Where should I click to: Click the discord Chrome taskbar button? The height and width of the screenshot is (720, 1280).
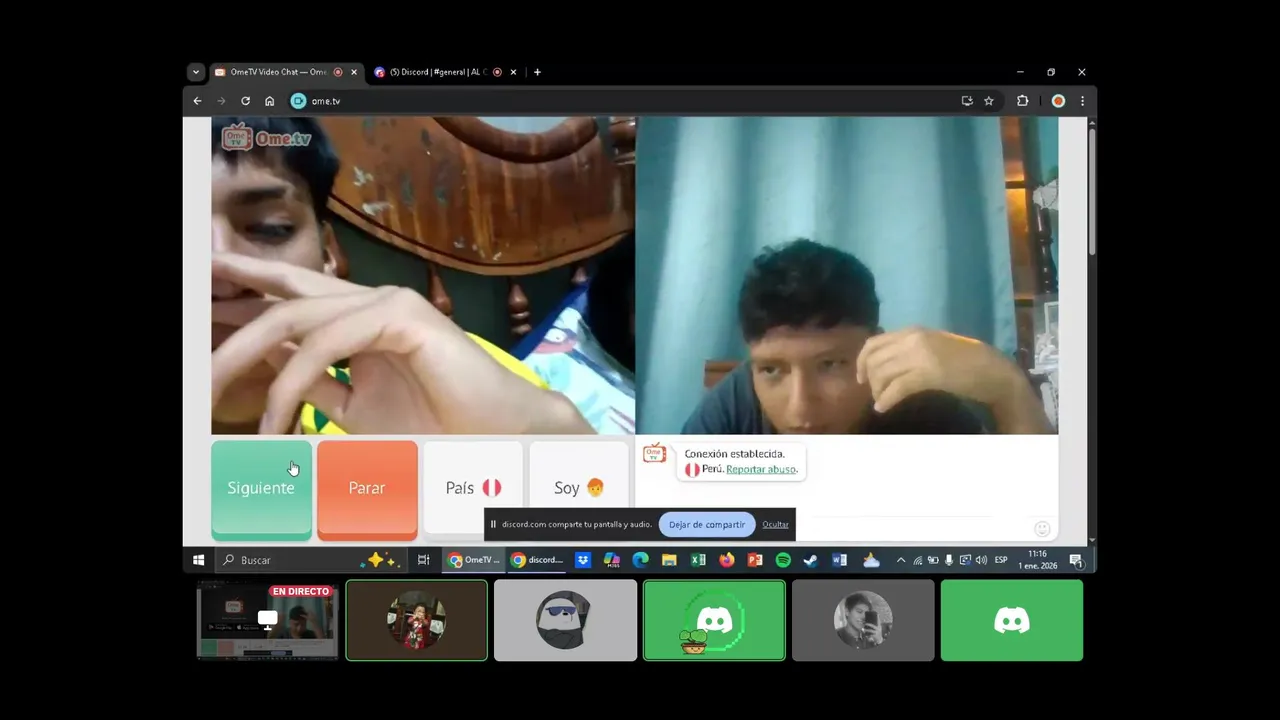(537, 560)
